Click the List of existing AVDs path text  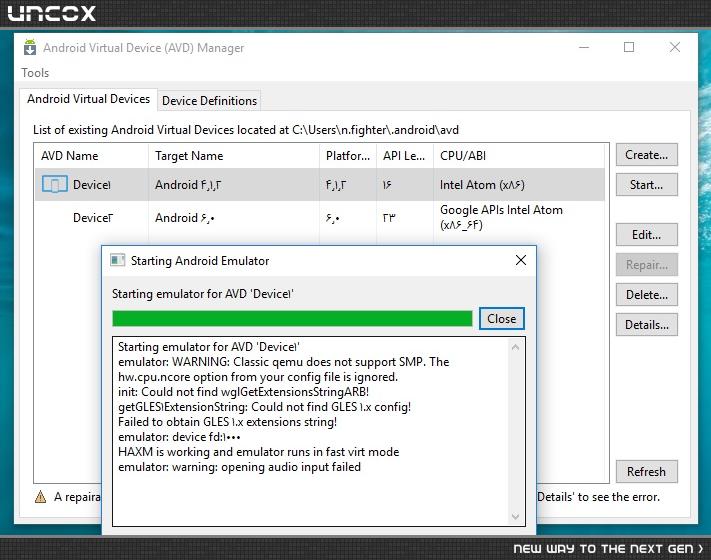[246, 130]
